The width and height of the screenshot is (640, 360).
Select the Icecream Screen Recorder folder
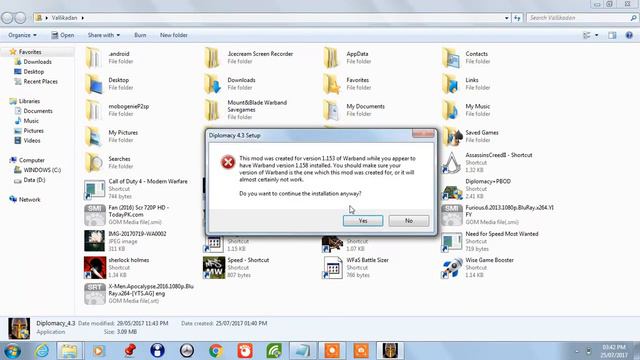[249, 58]
